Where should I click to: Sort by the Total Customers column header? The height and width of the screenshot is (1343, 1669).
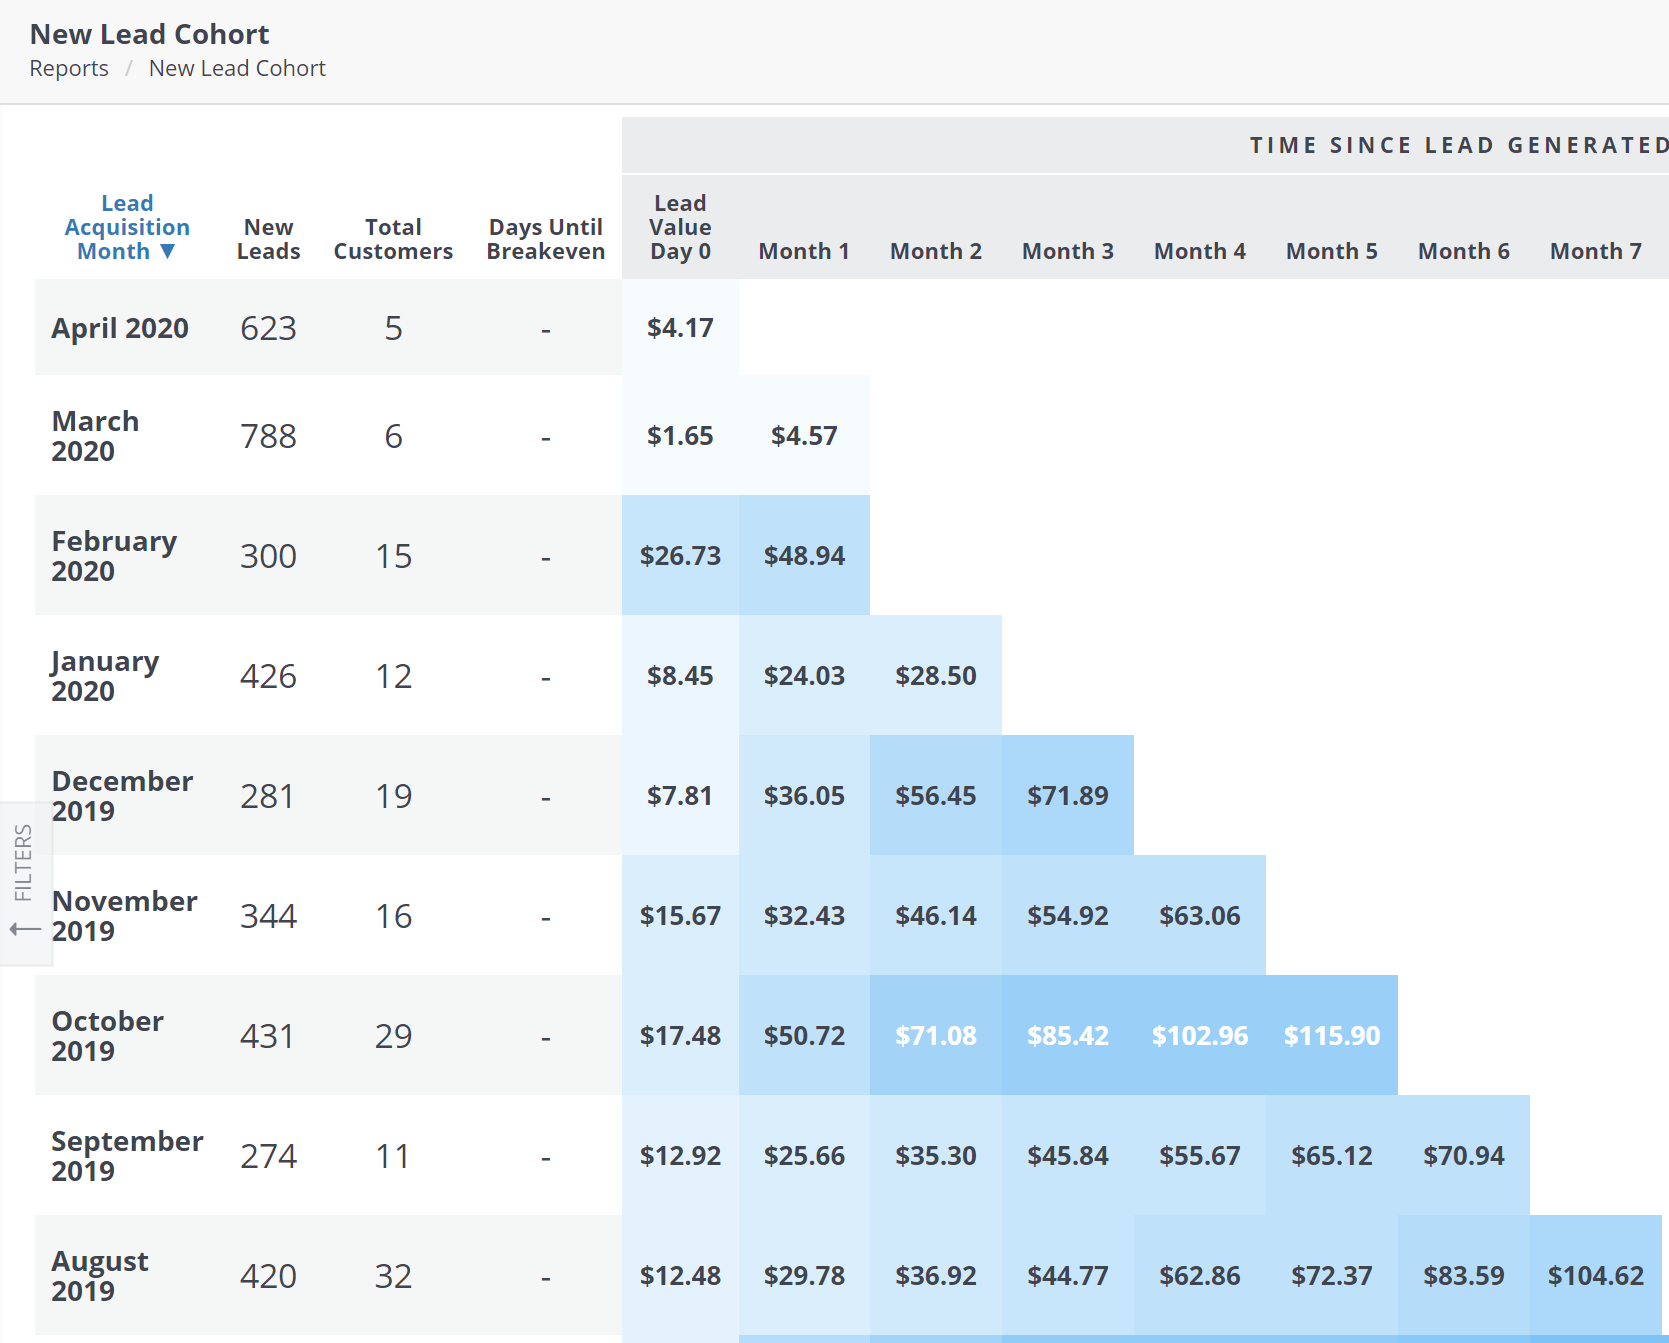pyautogui.click(x=393, y=240)
